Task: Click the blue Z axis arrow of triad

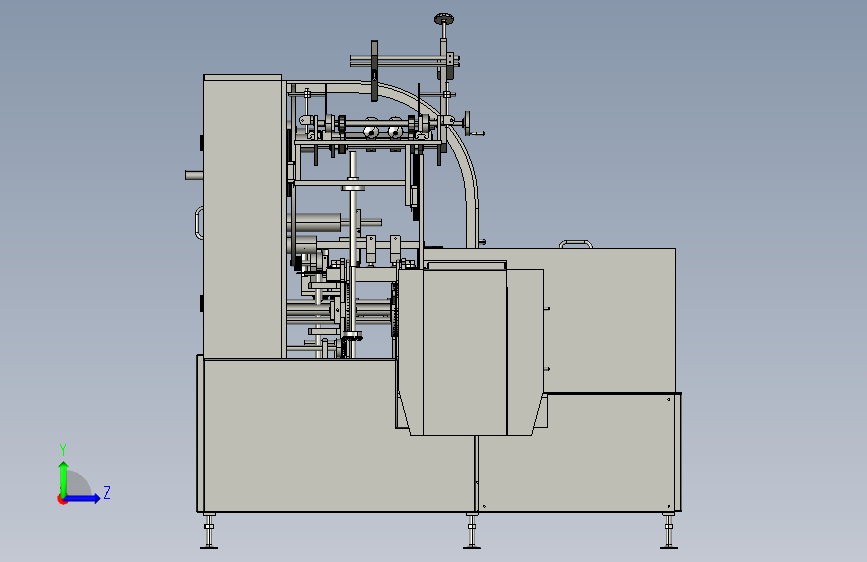Action: 83,498
